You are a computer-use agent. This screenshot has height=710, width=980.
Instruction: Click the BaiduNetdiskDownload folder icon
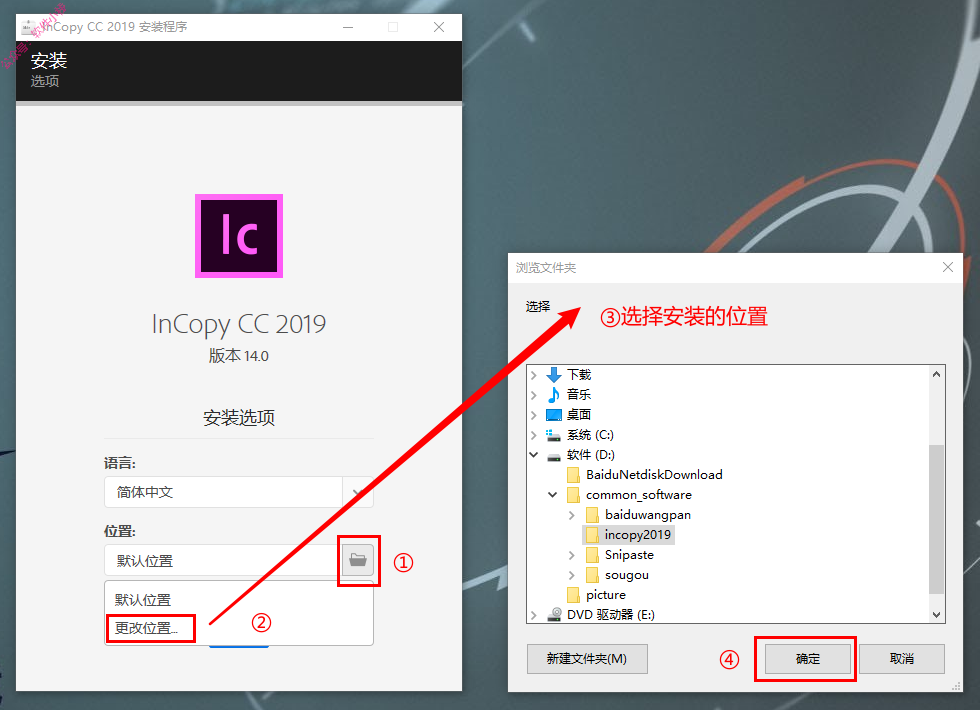(573, 475)
